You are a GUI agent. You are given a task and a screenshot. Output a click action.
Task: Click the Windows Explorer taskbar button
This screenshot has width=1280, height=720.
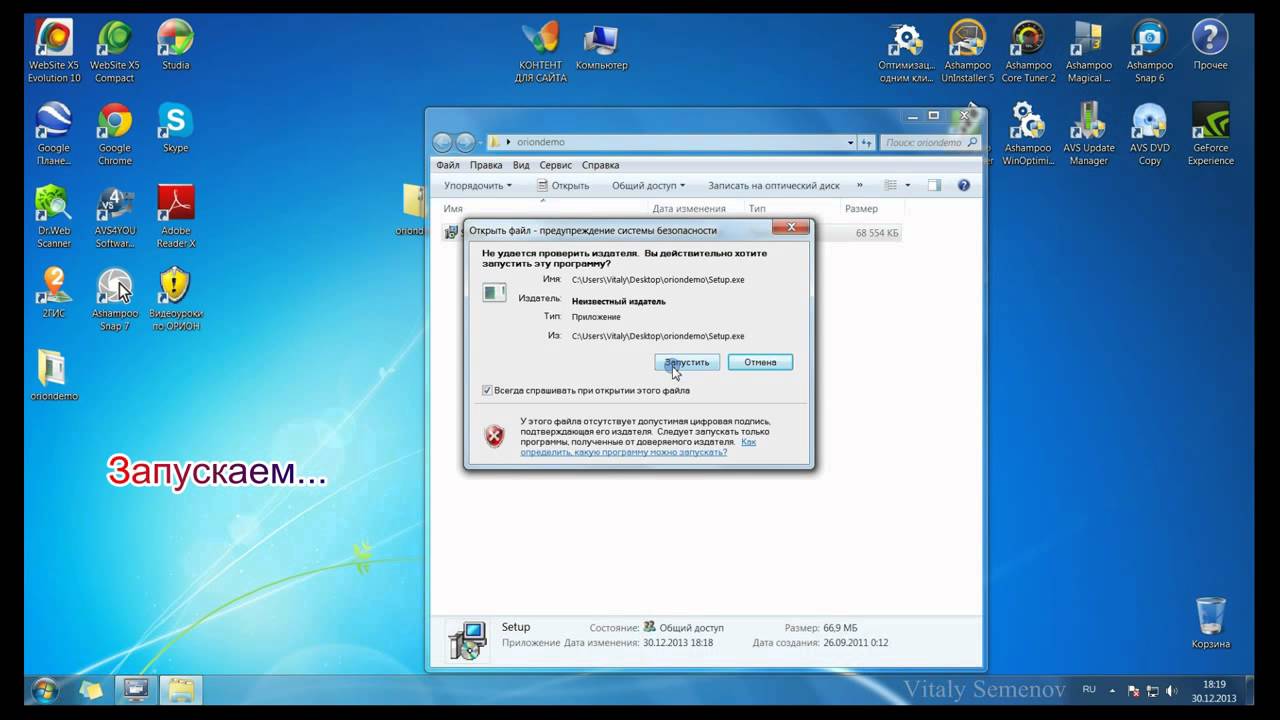pyautogui.click(x=181, y=690)
